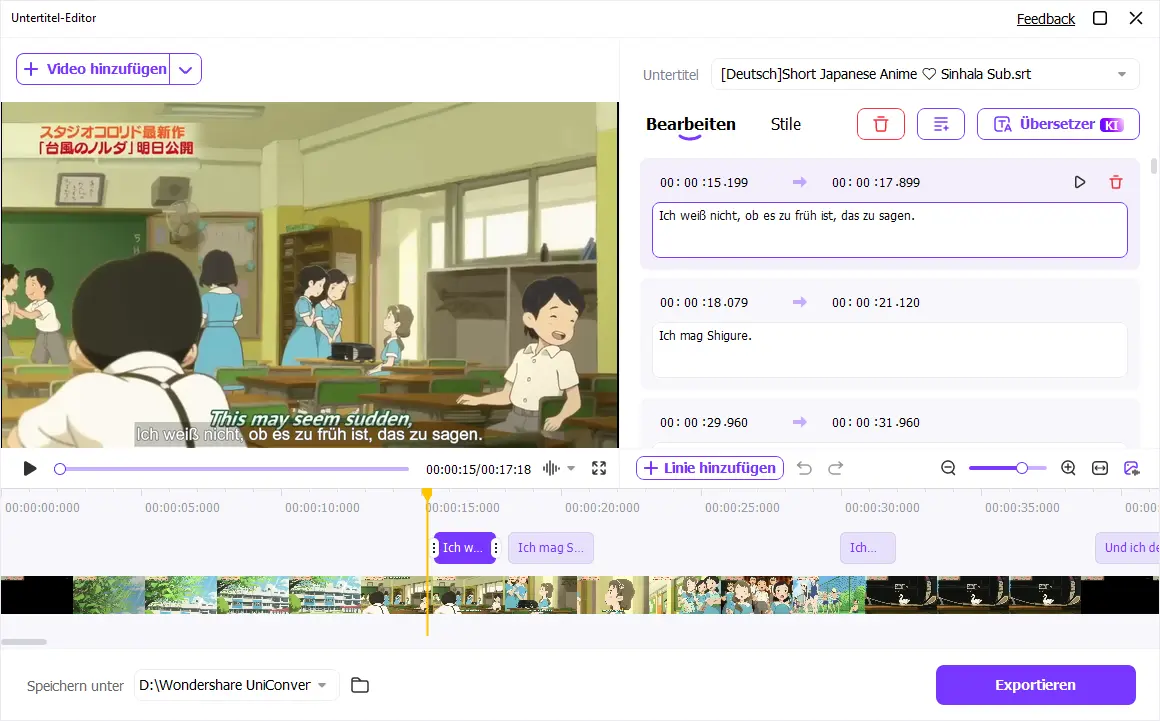Switch to the Bearbeiten tab
This screenshot has height=721, width=1160.
(690, 124)
